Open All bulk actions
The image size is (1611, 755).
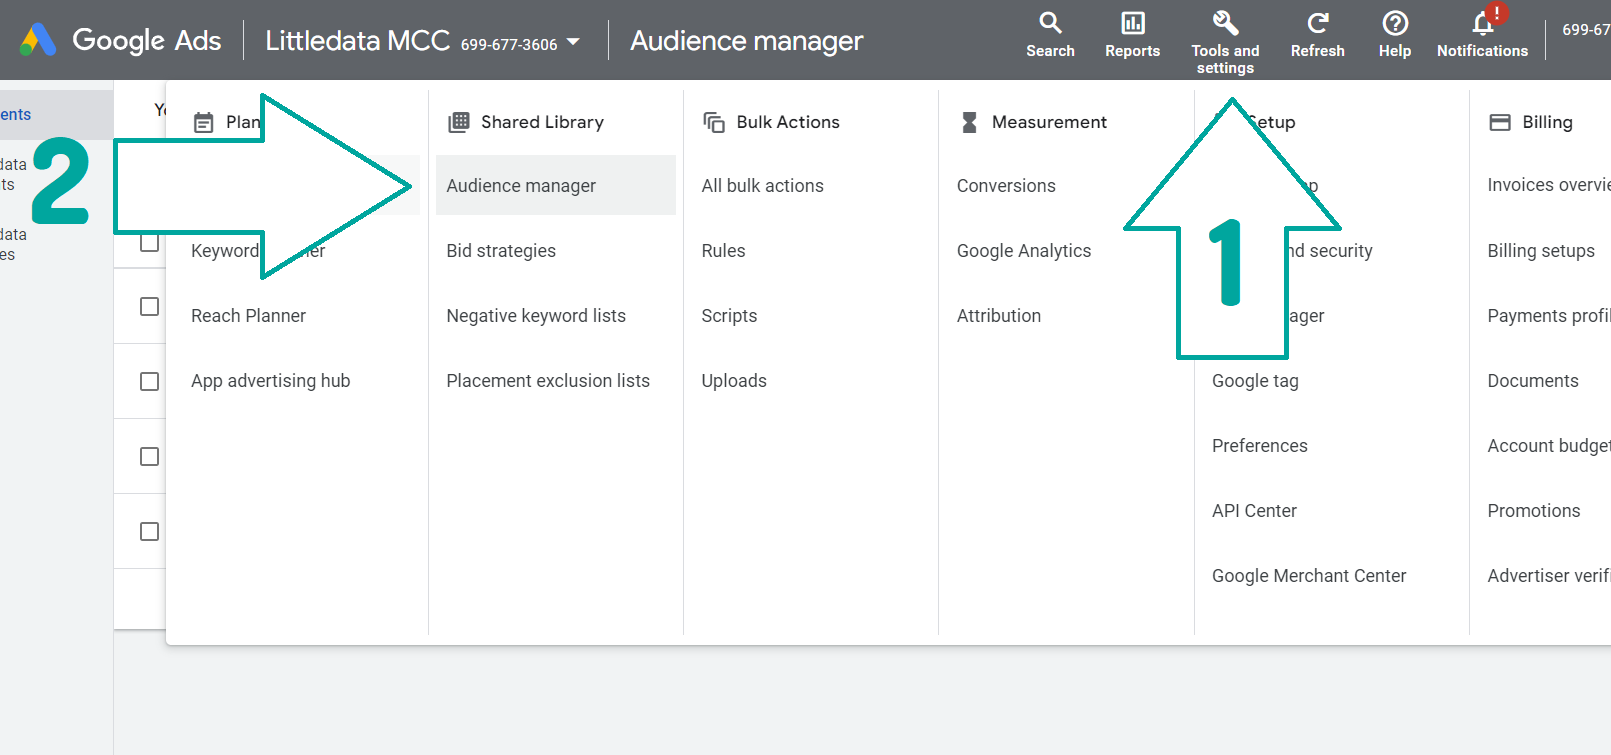pyautogui.click(x=762, y=186)
